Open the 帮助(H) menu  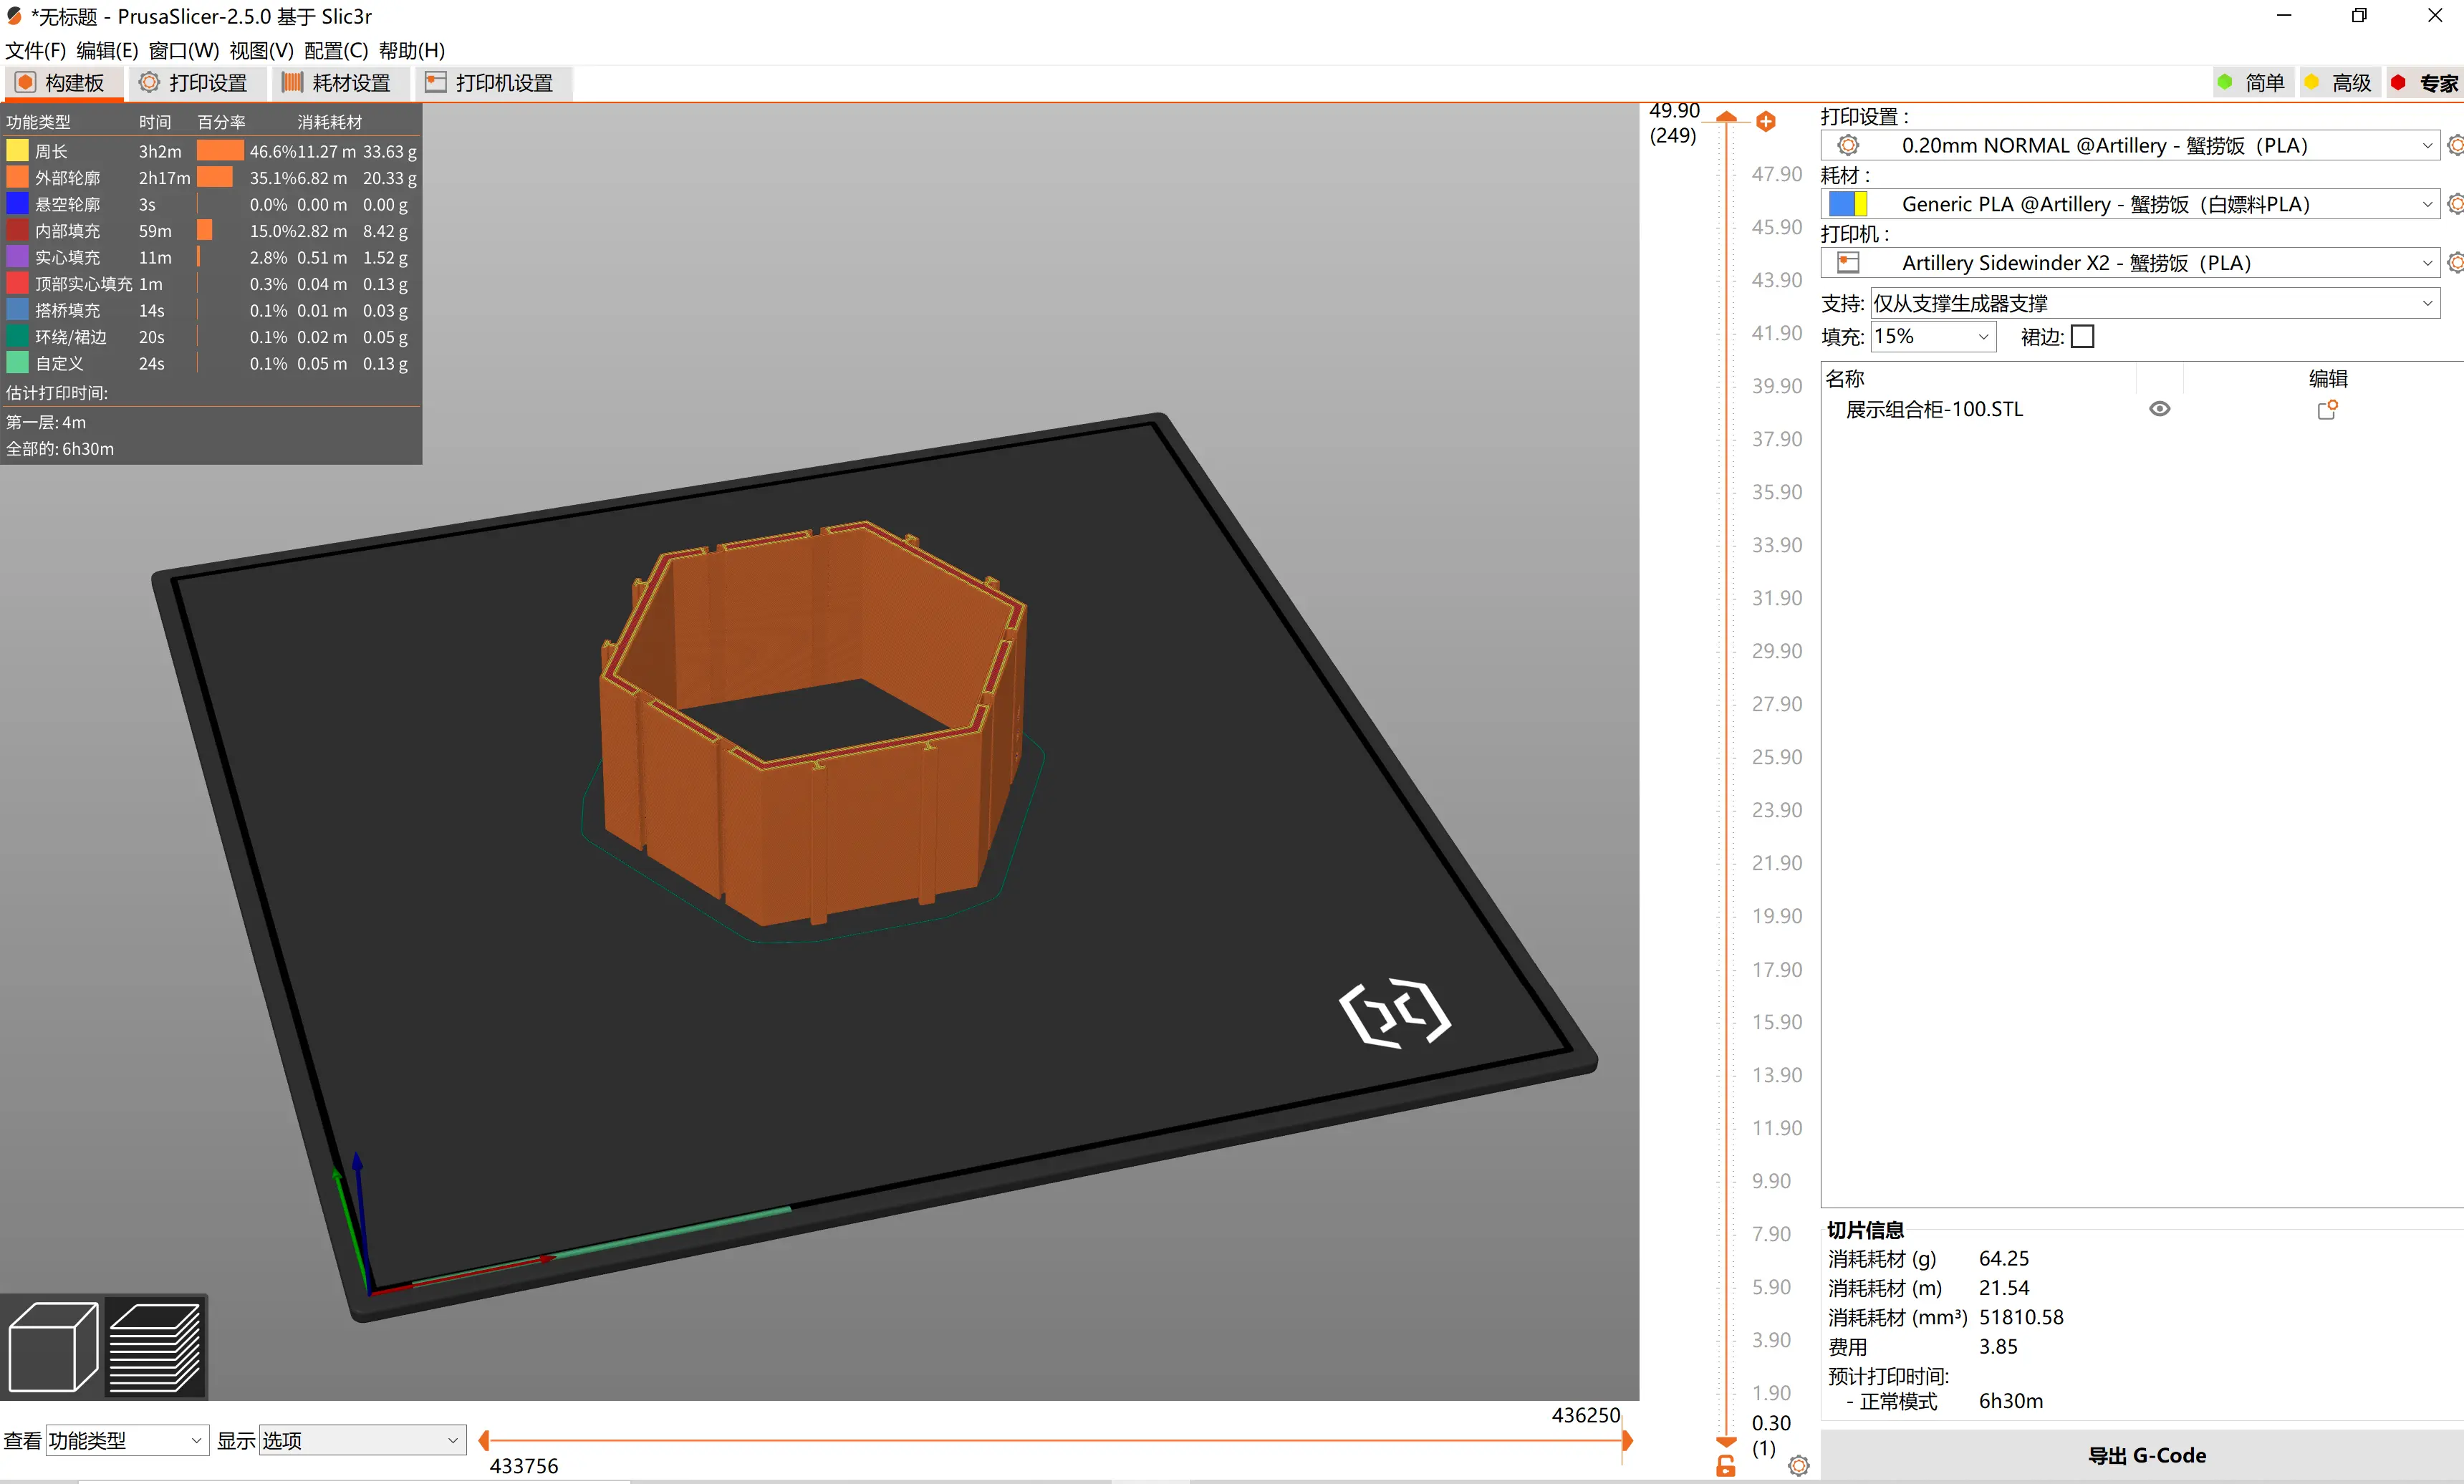[x=412, y=50]
